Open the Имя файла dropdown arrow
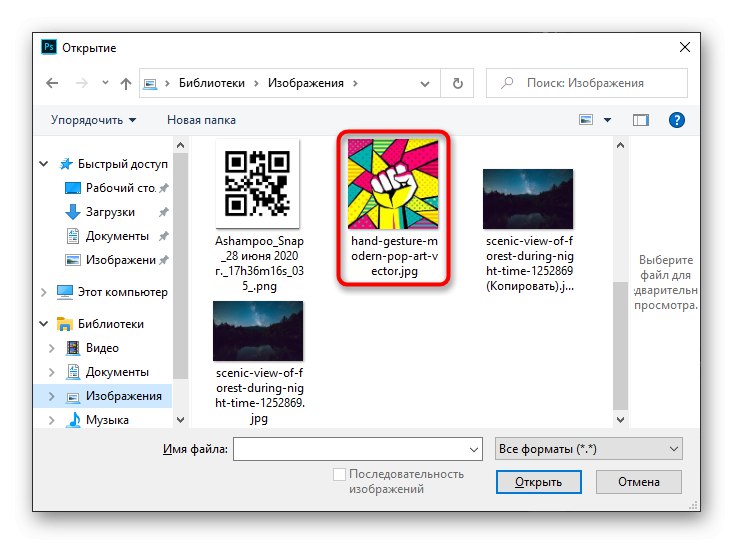The height and width of the screenshot is (544, 733). [474, 450]
